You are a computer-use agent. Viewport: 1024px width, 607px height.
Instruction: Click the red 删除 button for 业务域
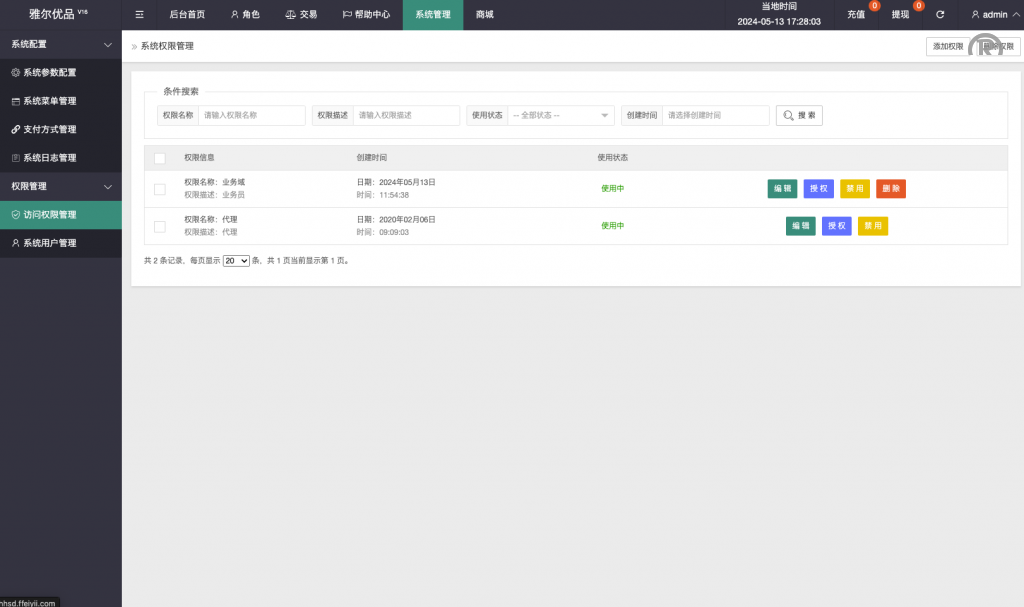tap(890, 189)
